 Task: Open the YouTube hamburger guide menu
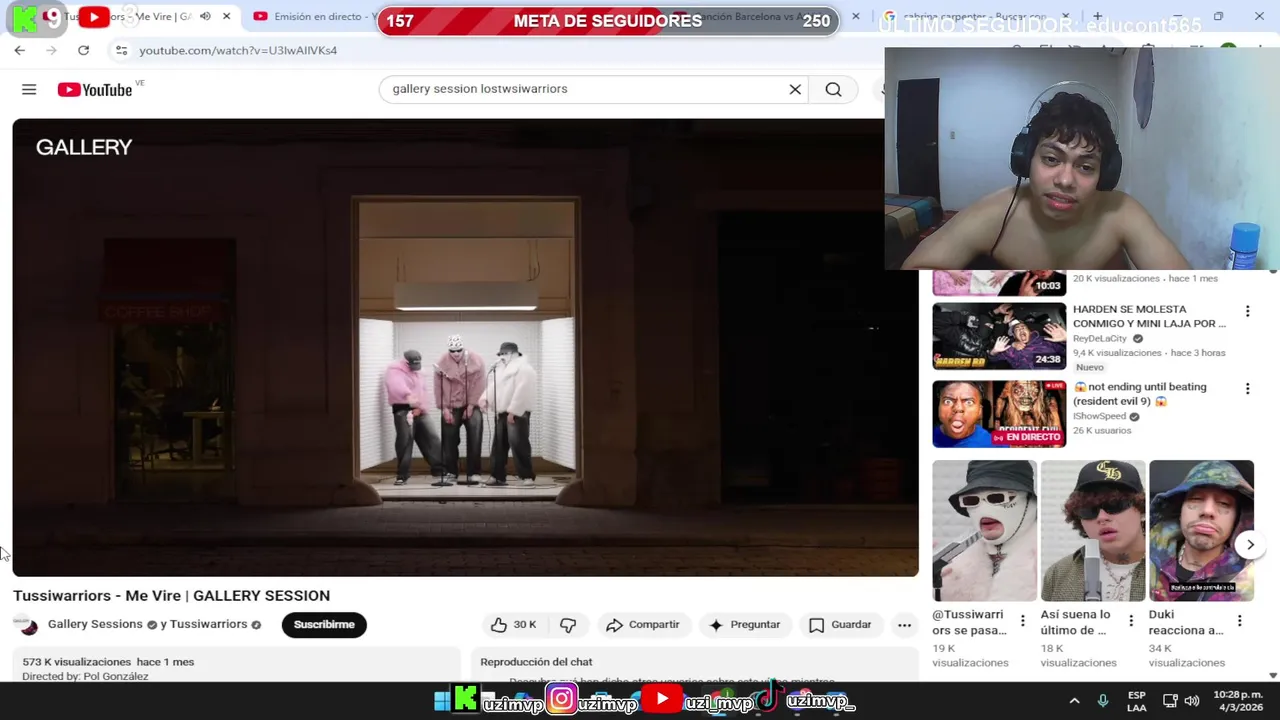click(29, 90)
